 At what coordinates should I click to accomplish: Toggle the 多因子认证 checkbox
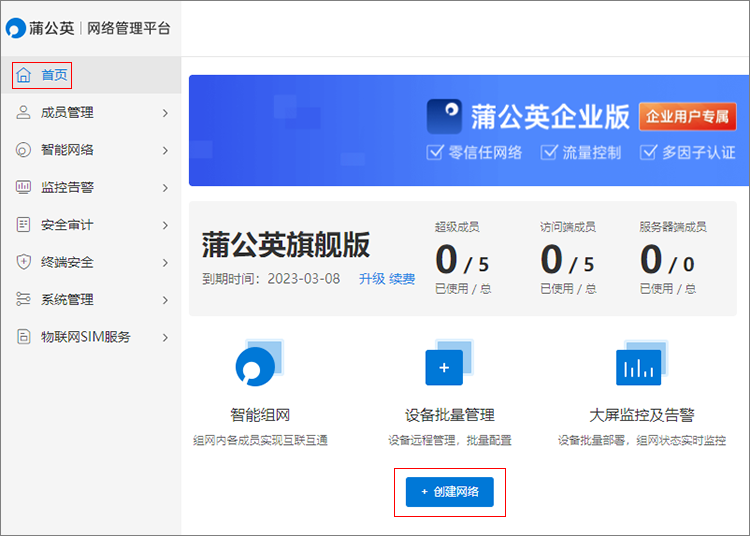(648, 153)
